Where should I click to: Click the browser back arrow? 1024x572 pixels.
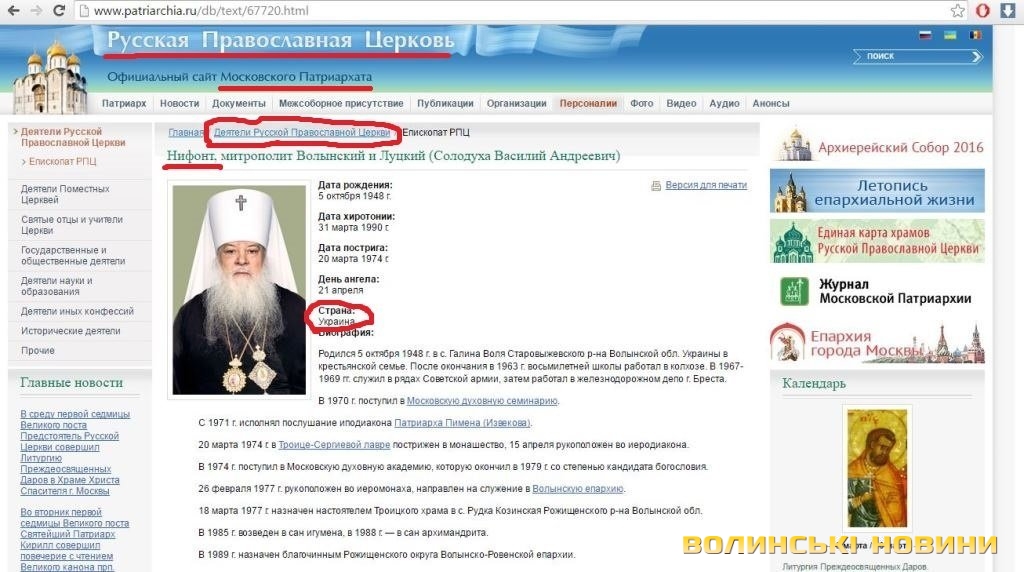(13, 10)
